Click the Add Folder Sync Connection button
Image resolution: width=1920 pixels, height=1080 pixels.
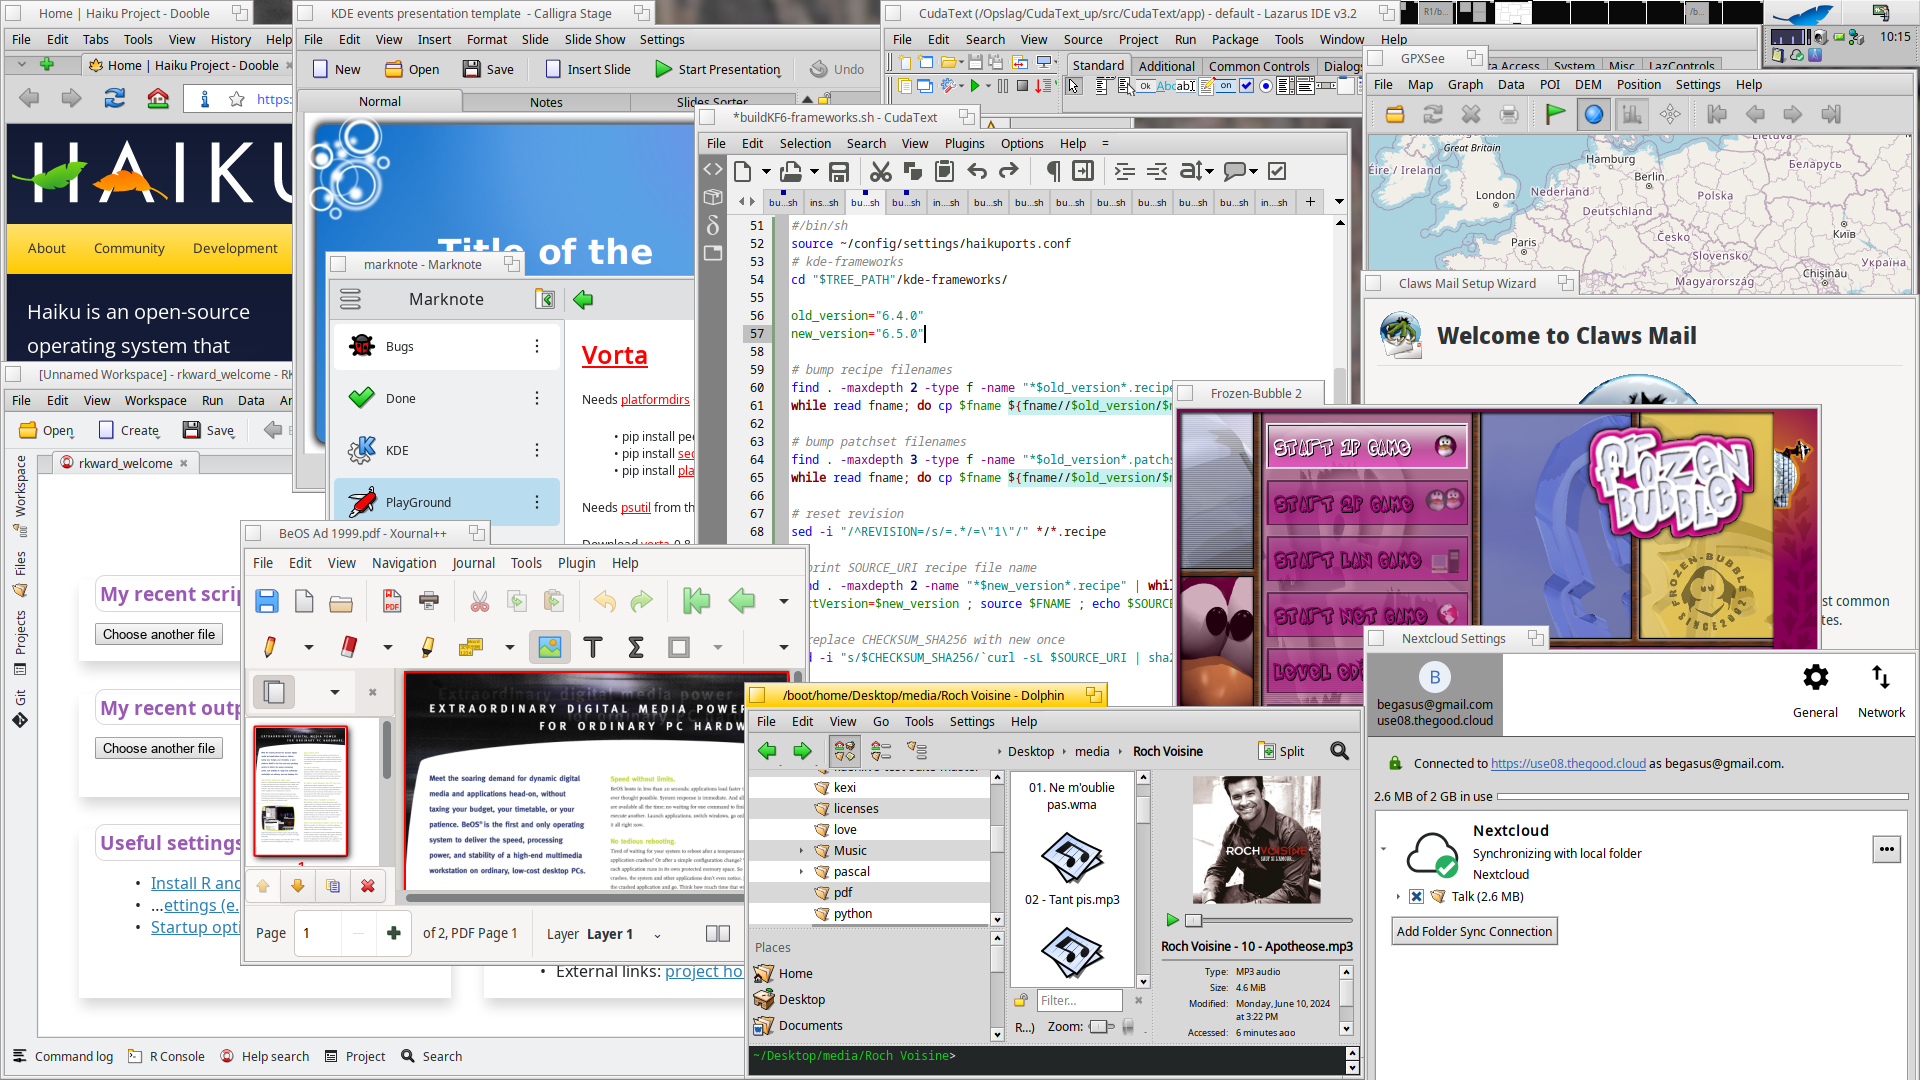(x=1473, y=930)
